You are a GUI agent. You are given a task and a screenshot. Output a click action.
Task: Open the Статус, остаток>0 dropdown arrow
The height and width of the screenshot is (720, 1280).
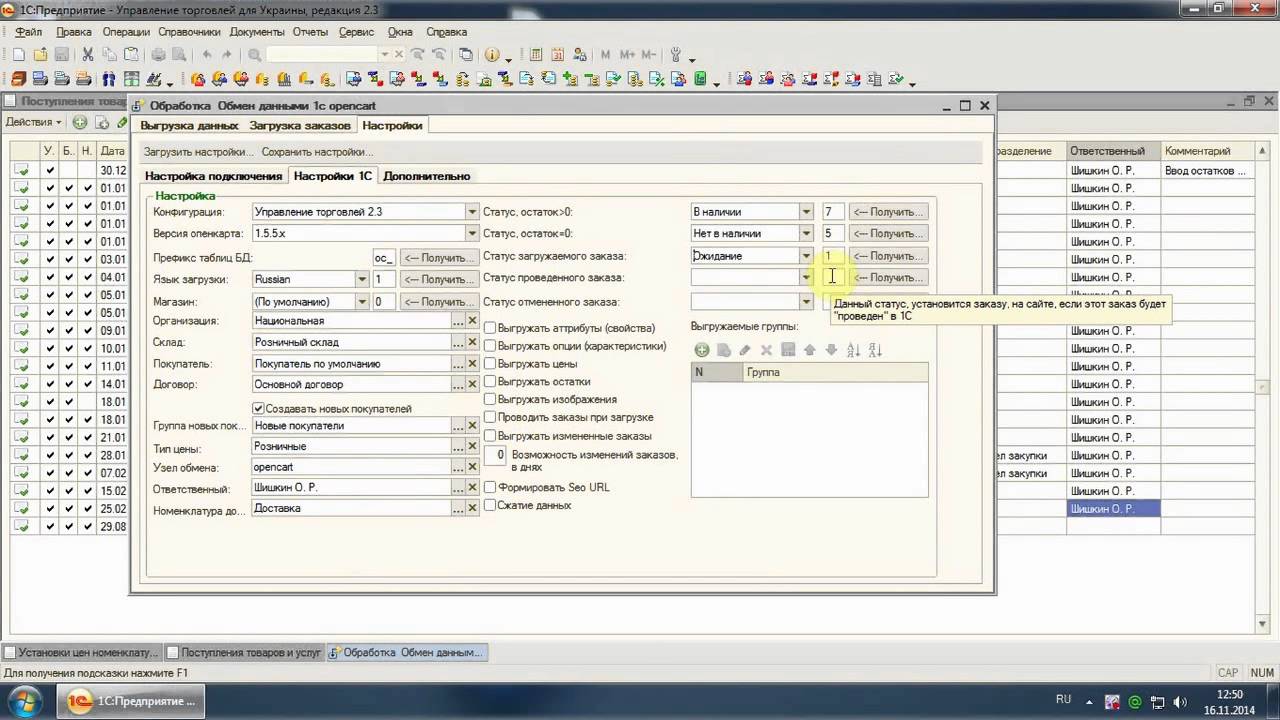coord(806,212)
